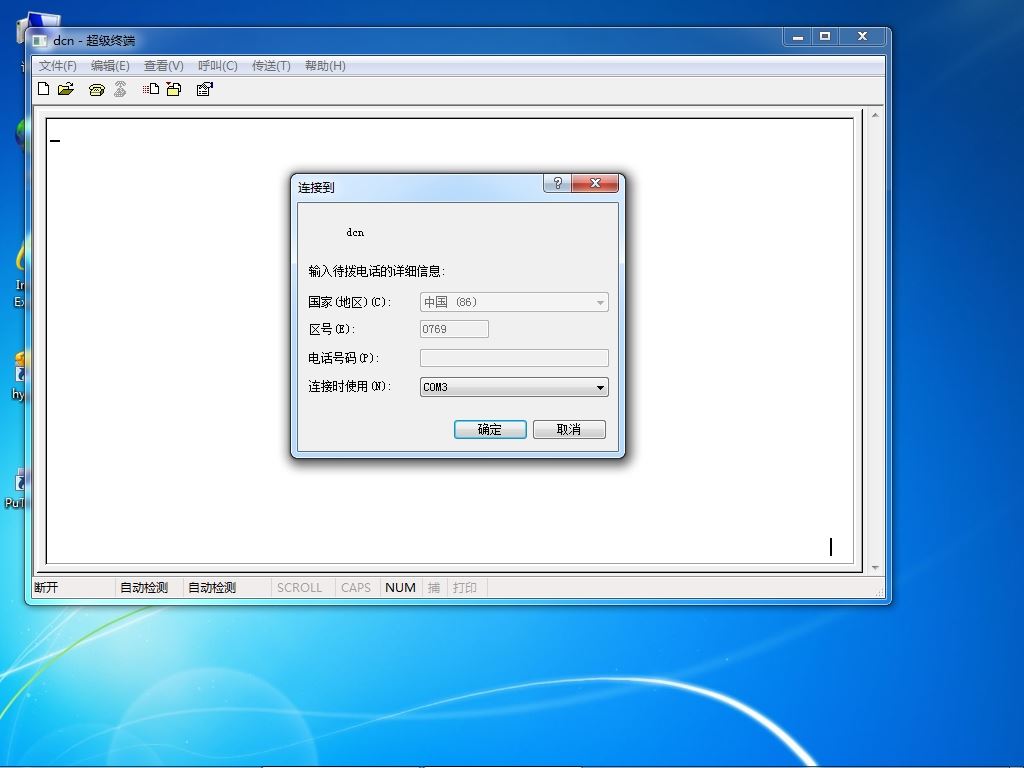Click the terminal scrollbar up arrow
The image size is (1024, 768).
pyautogui.click(x=875, y=116)
